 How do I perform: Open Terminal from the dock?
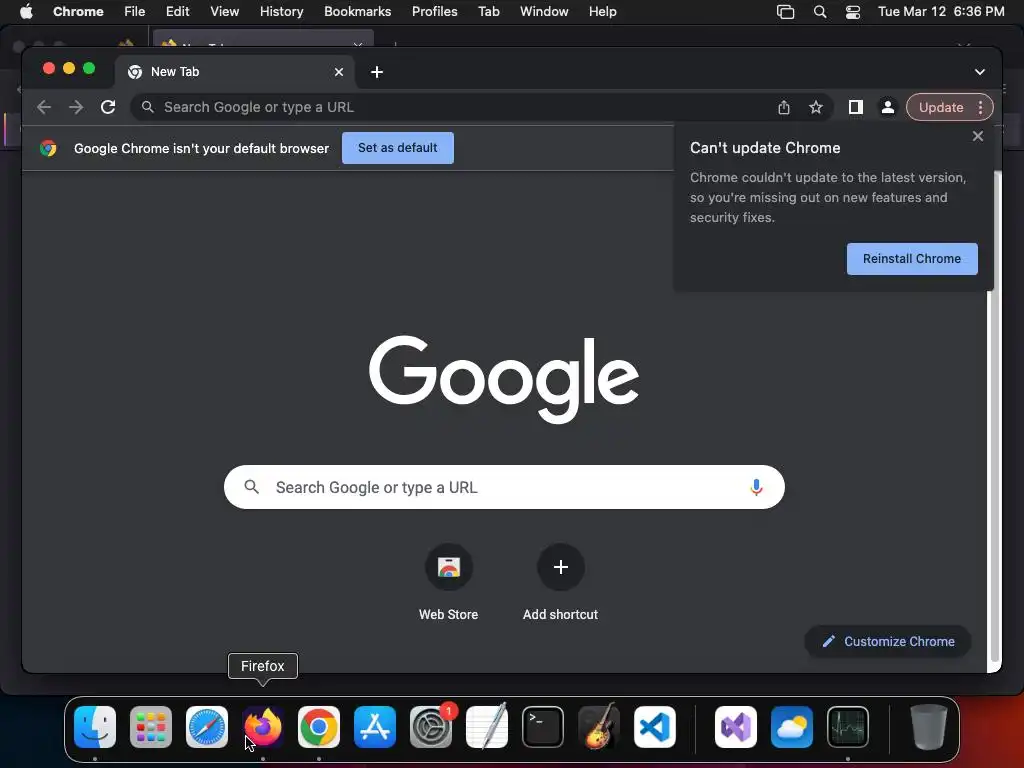click(x=543, y=727)
